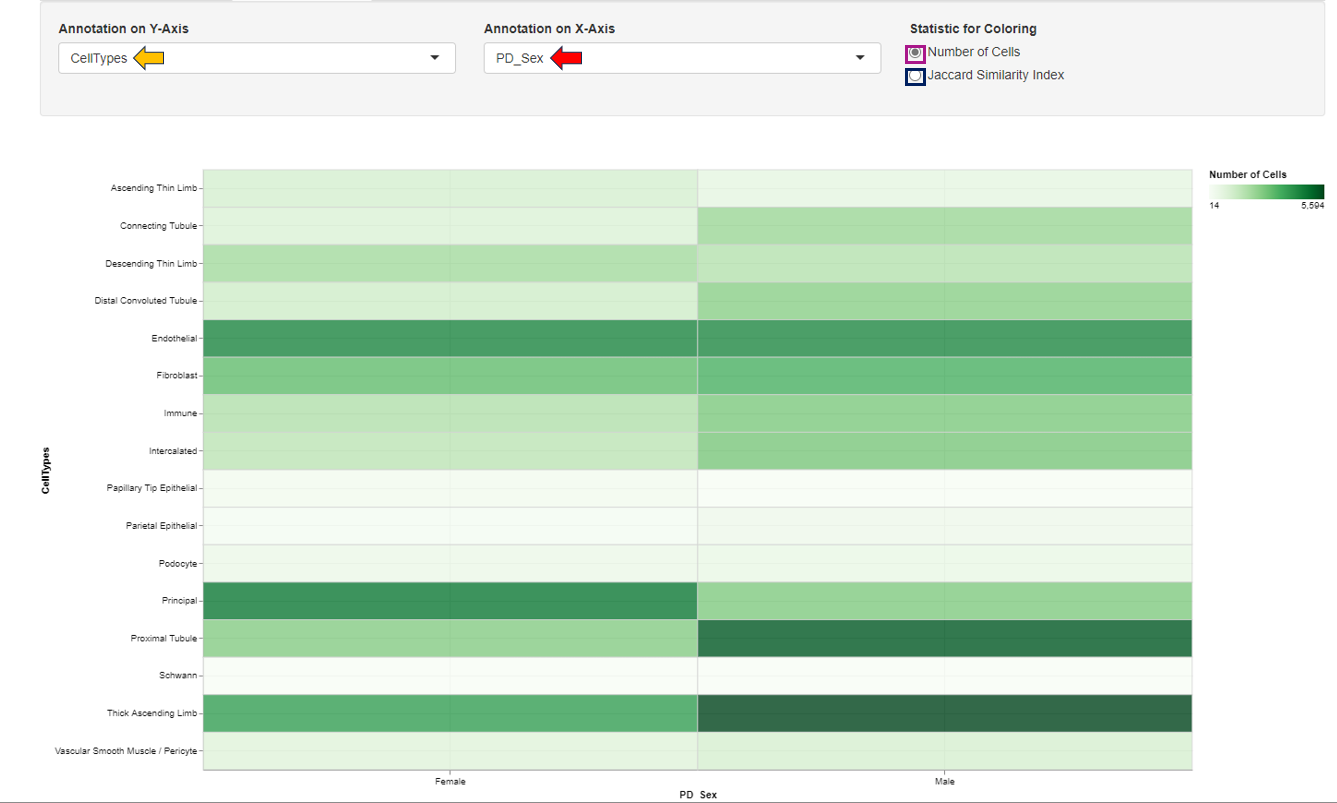Image resolution: width=1337 pixels, height=803 pixels.
Task: Click the Intercalated Male heatmap cell
Action: pyautogui.click(x=945, y=451)
